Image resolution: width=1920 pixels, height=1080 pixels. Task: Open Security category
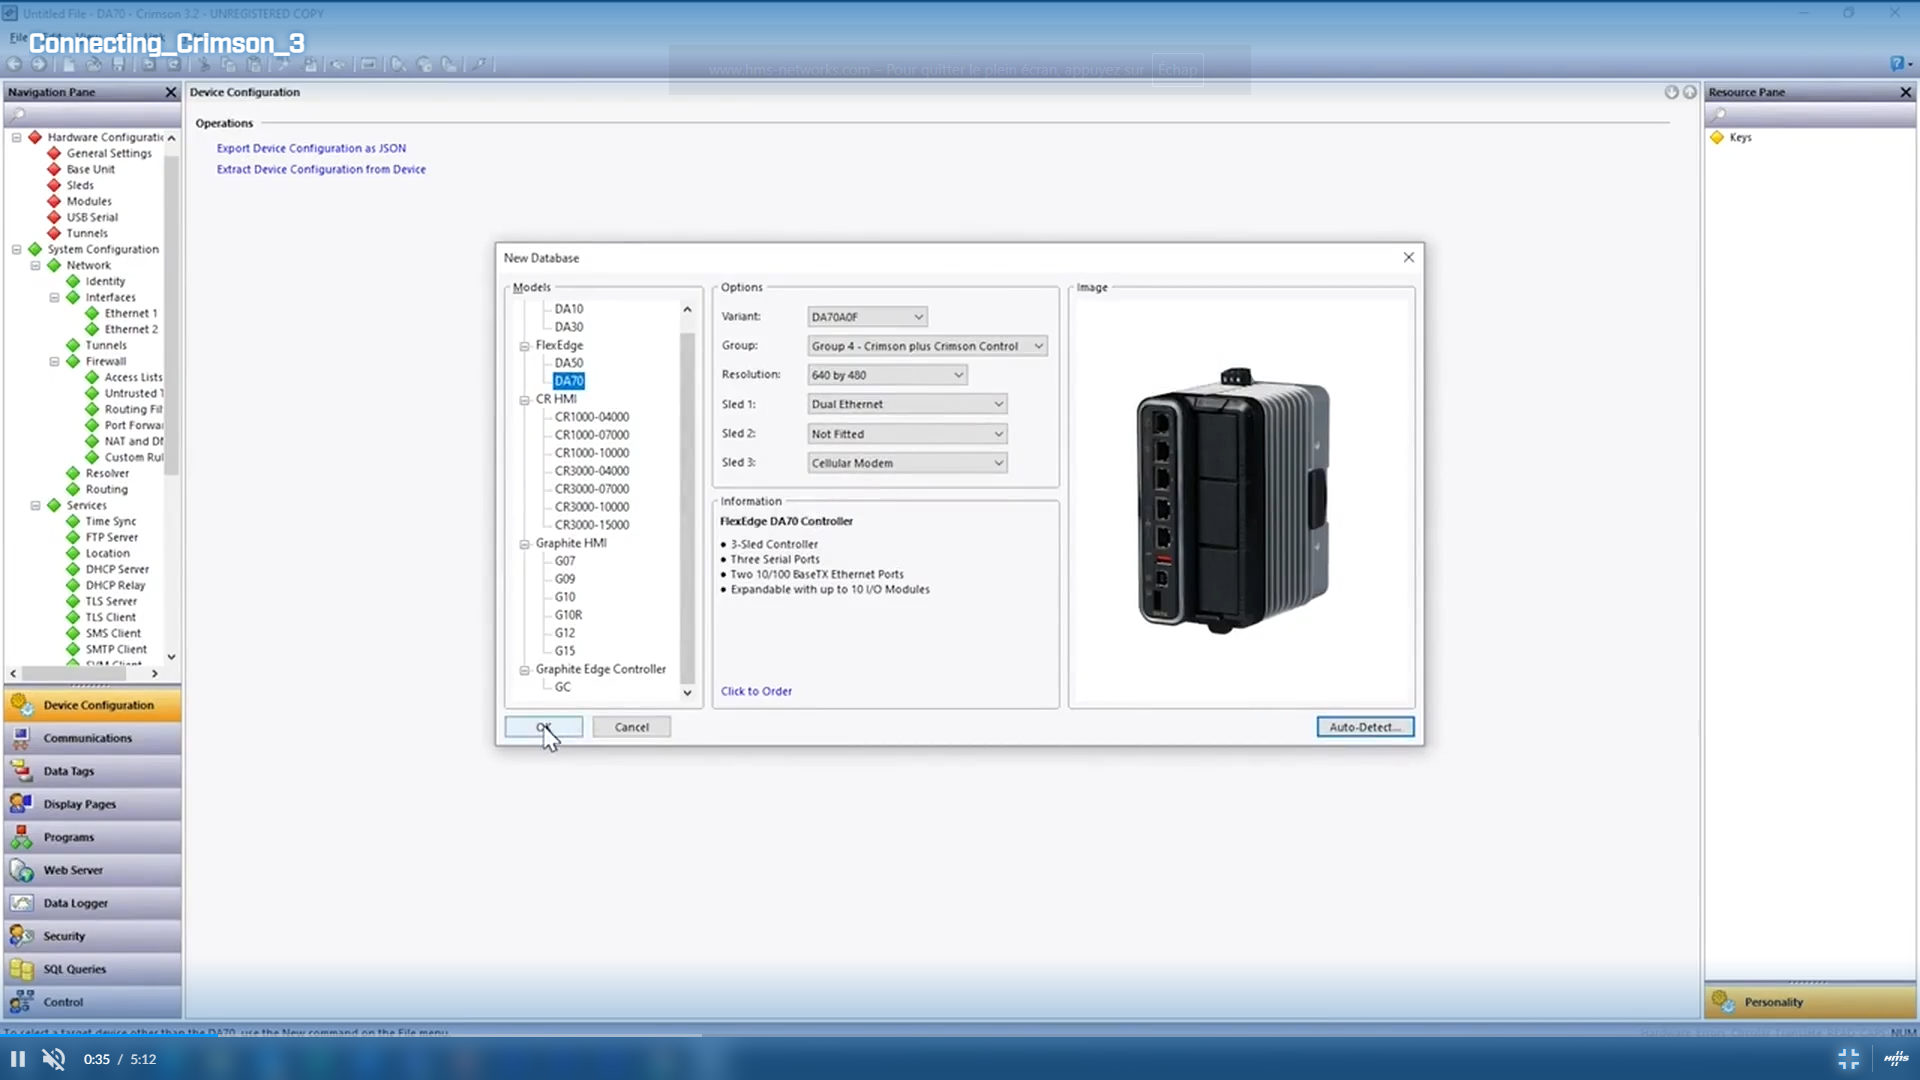pos(92,936)
